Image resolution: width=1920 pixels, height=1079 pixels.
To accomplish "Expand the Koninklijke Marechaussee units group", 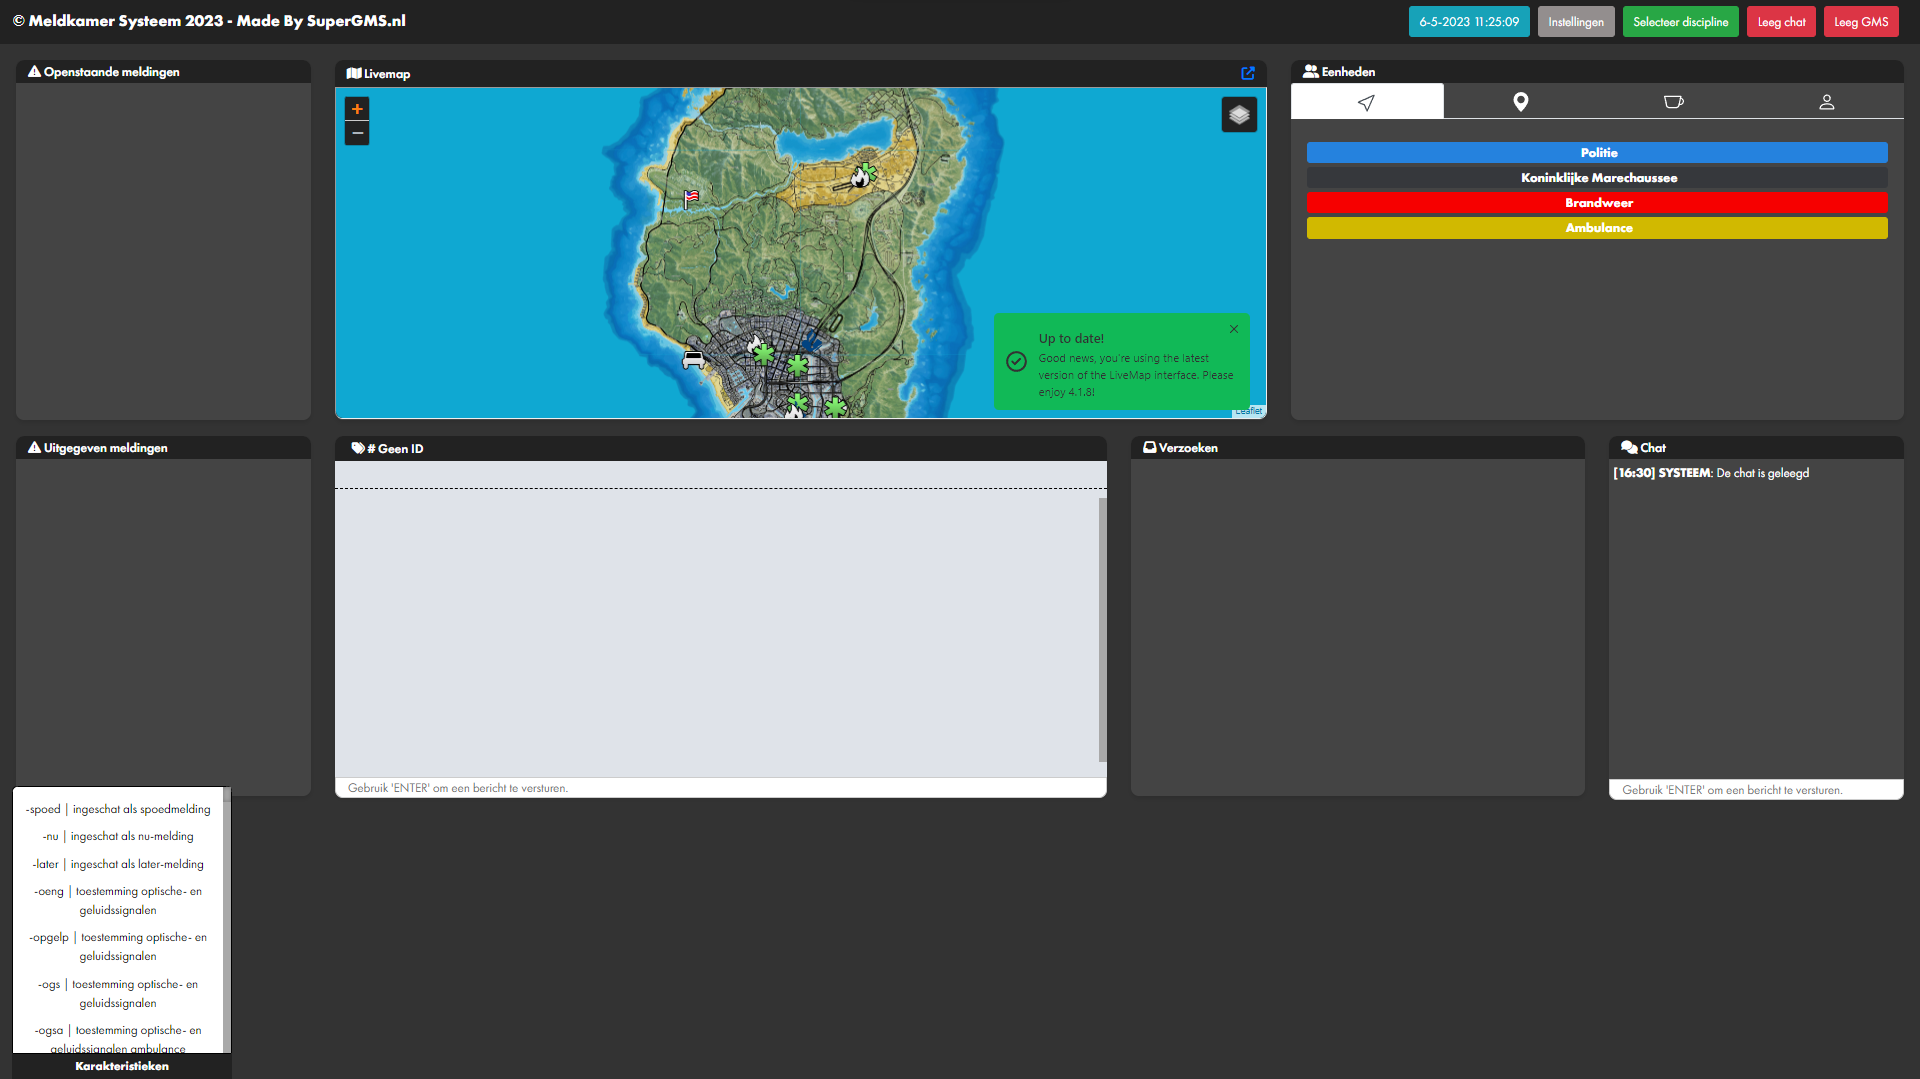I will coord(1597,177).
